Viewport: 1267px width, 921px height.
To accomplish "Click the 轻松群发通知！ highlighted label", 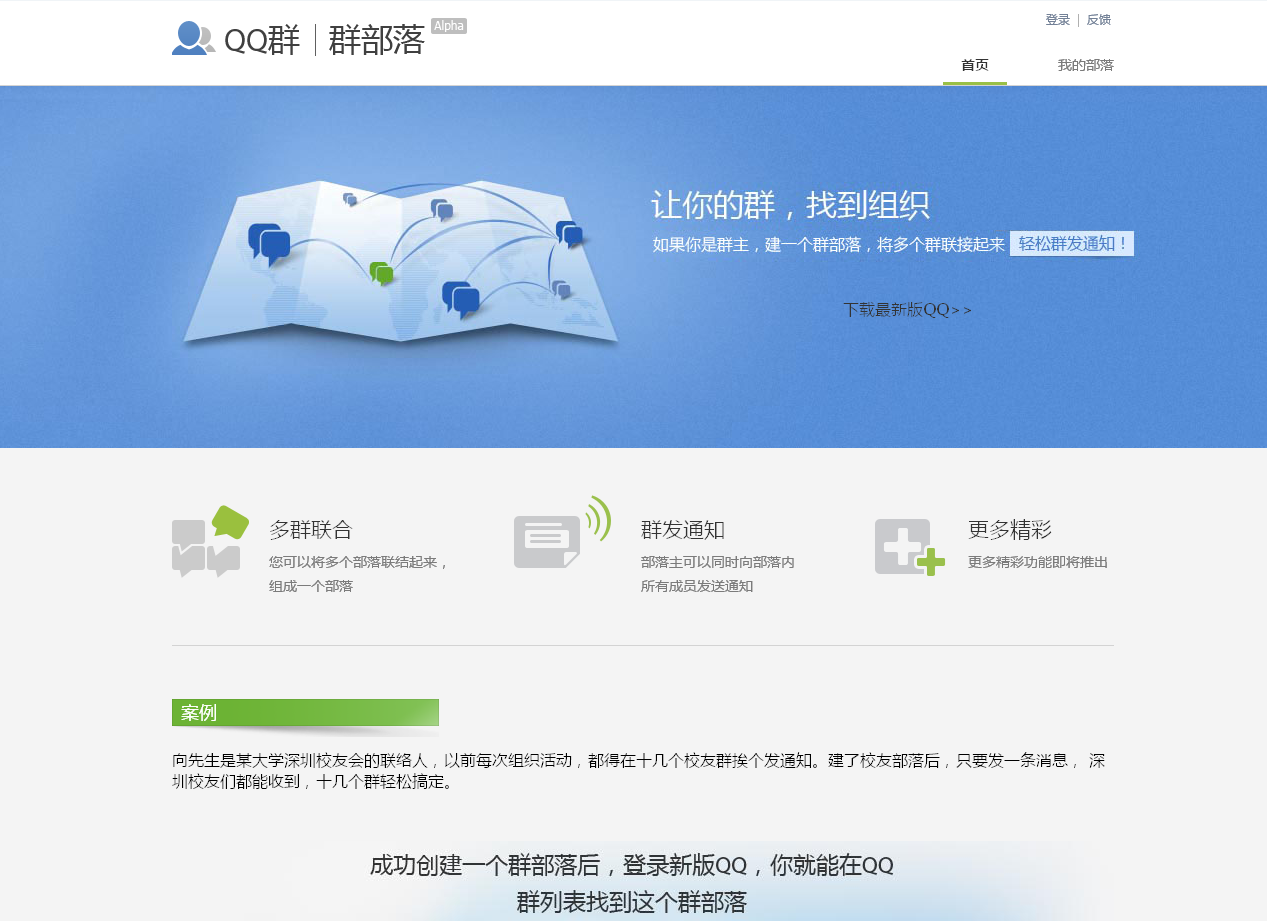I will [x=1072, y=244].
